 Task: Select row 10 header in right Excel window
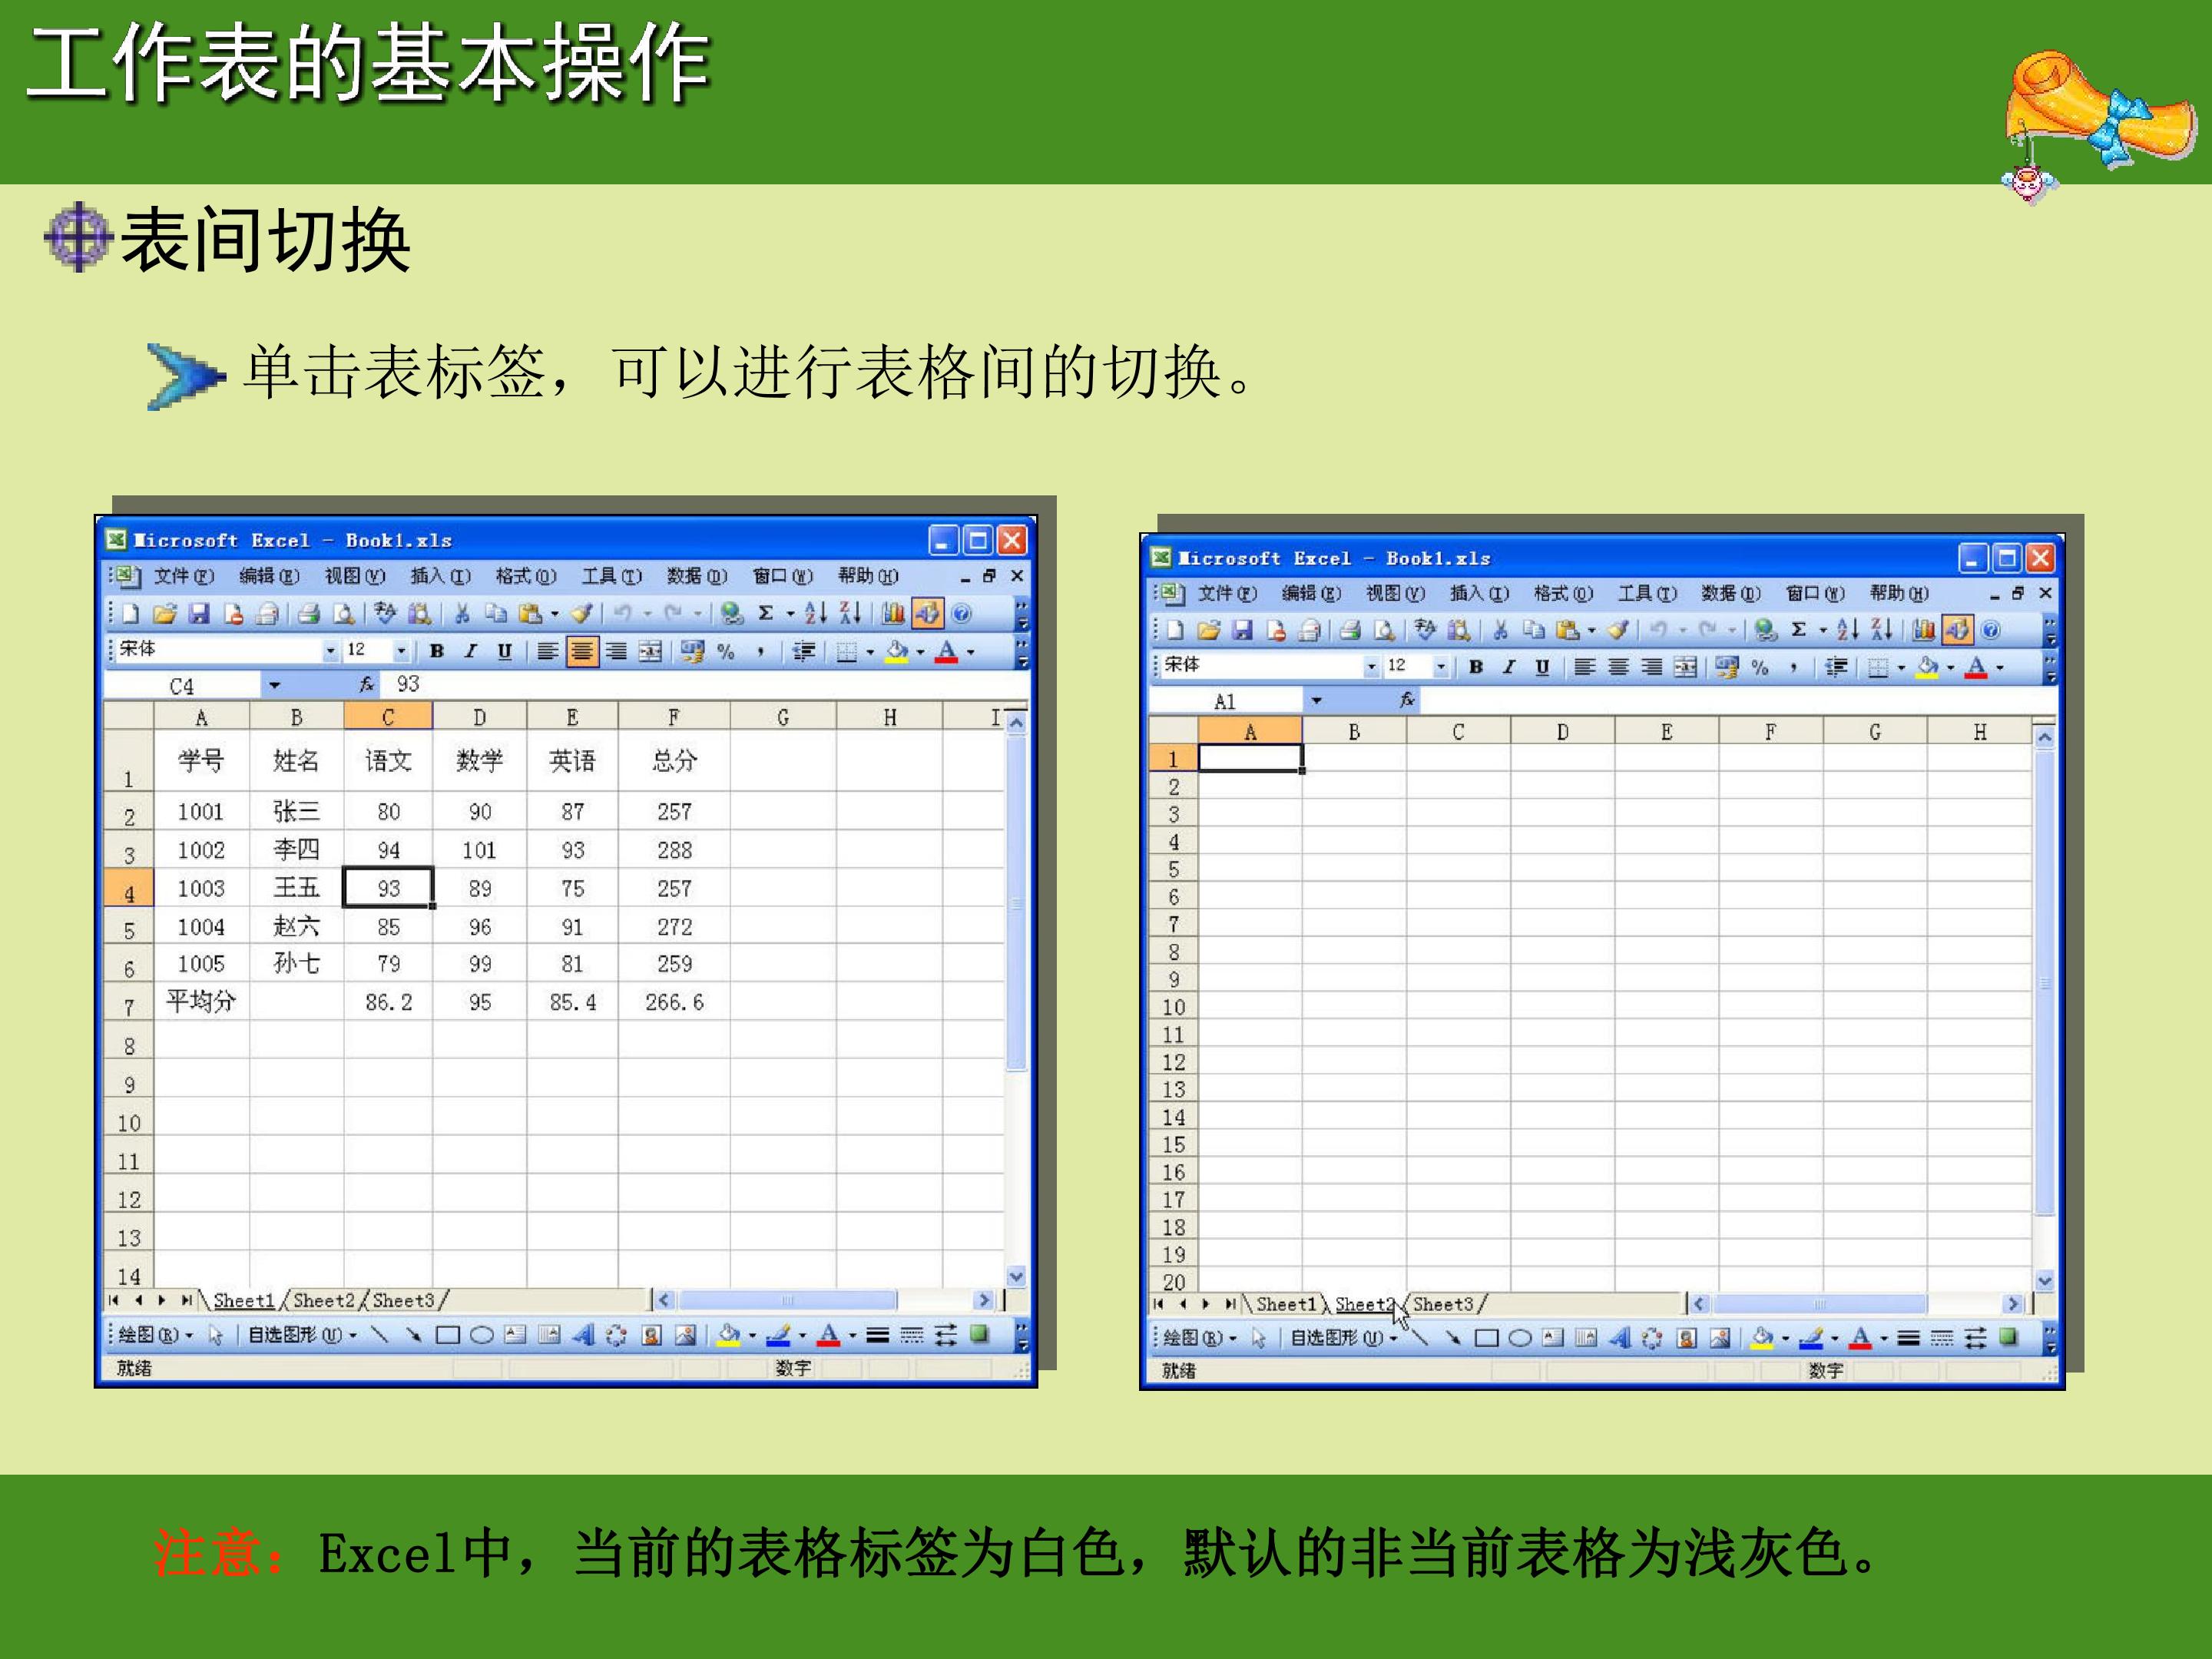1174,1007
